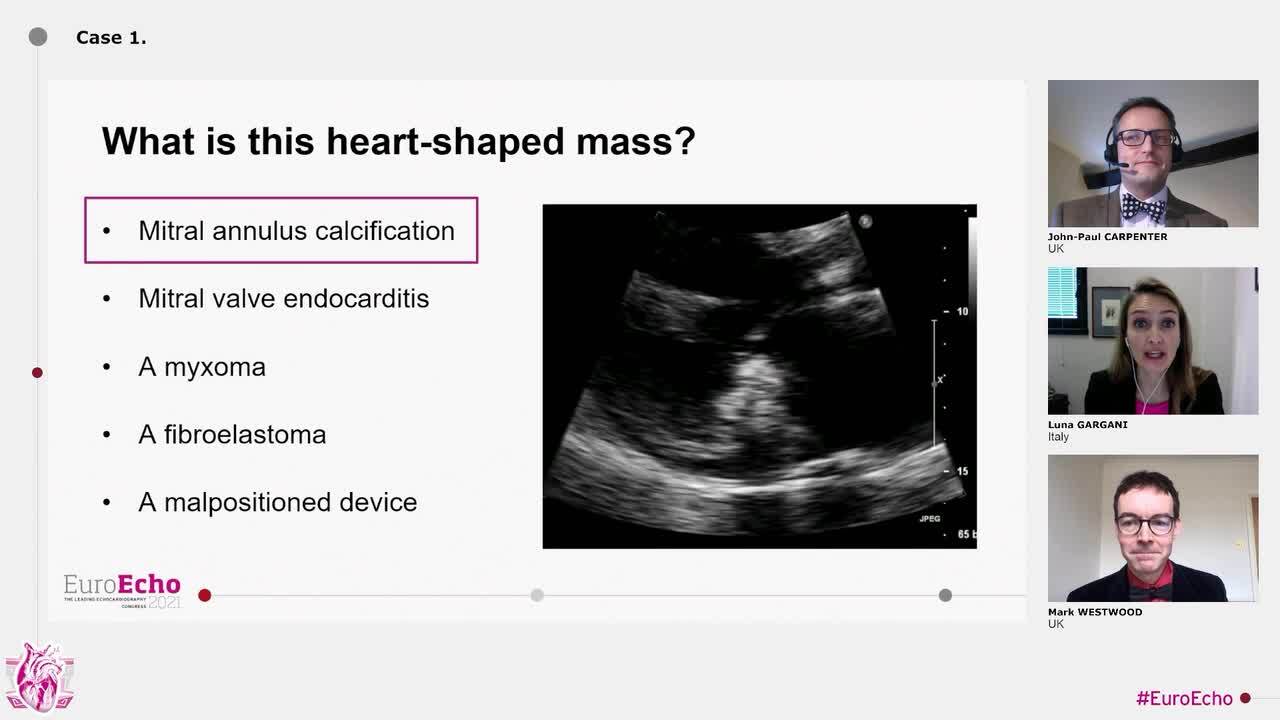Screen dimensions: 1280x720
Task: Choose the Mitral valve endocarditis option
Action: 283,299
